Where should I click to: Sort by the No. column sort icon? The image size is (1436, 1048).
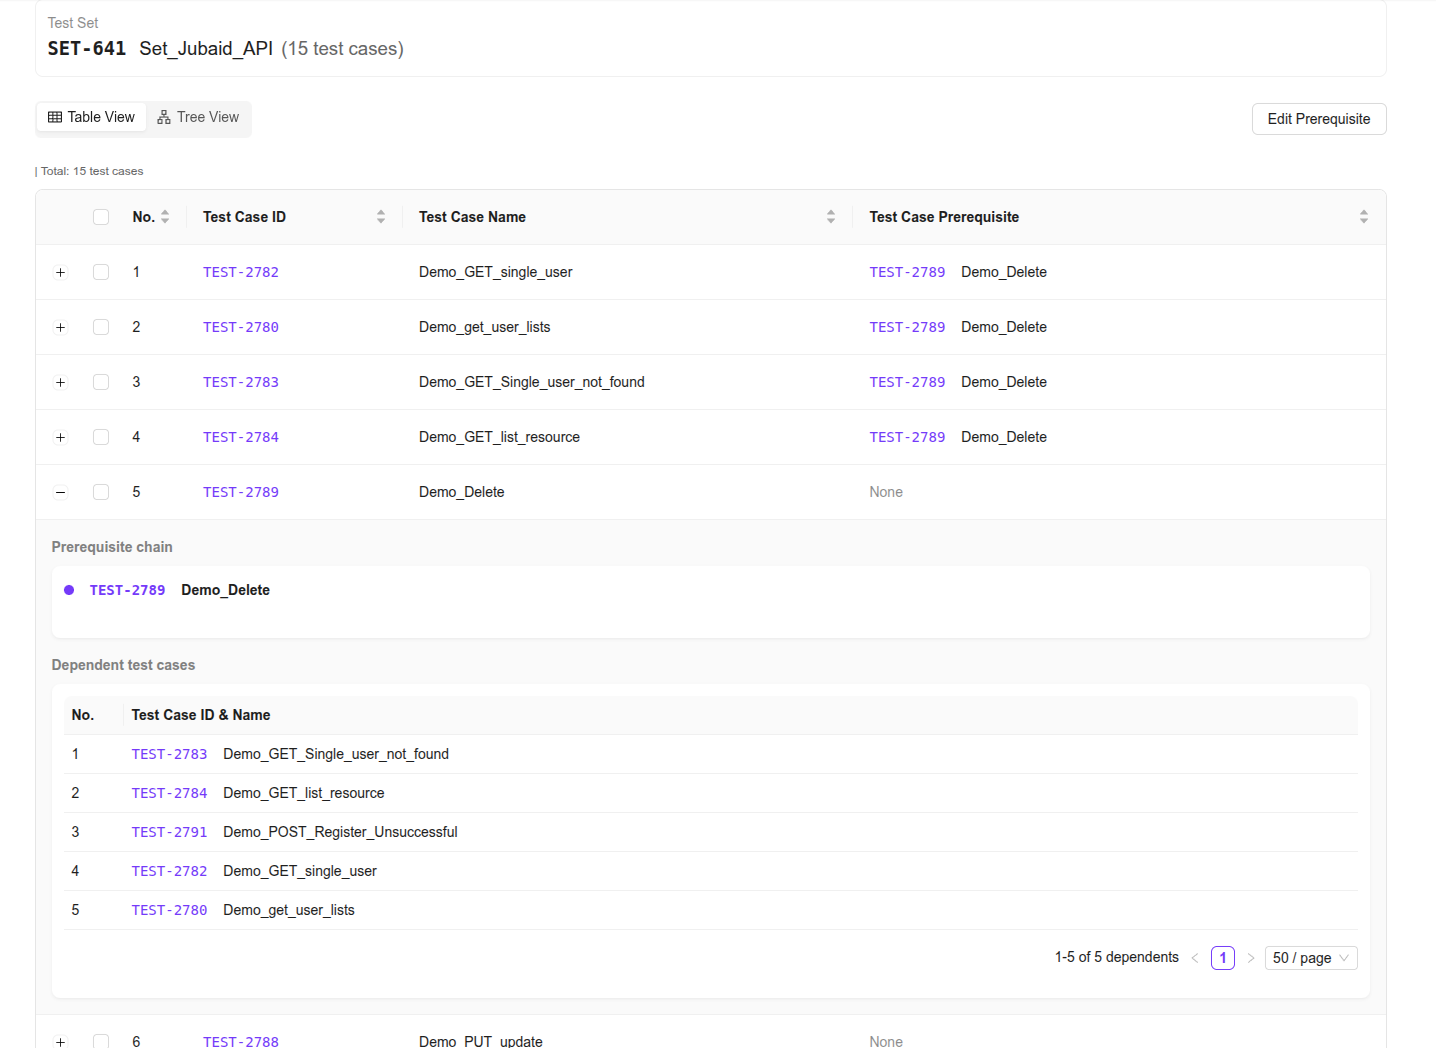(165, 217)
